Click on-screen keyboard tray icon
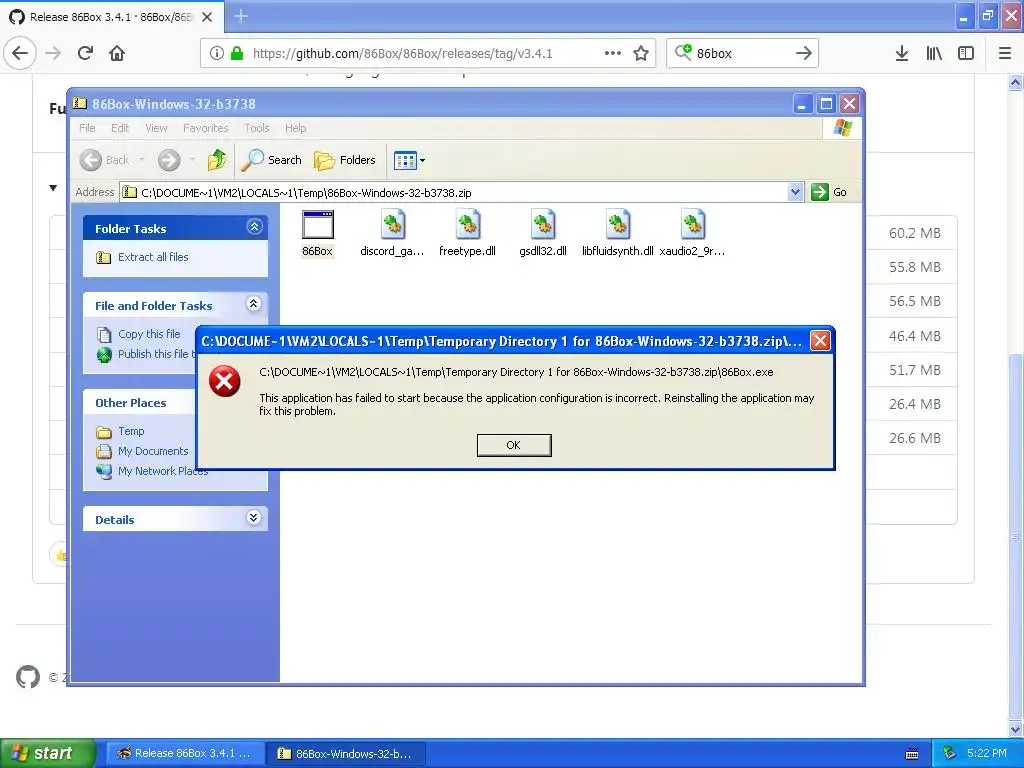 pyautogui.click(x=912, y=754)
